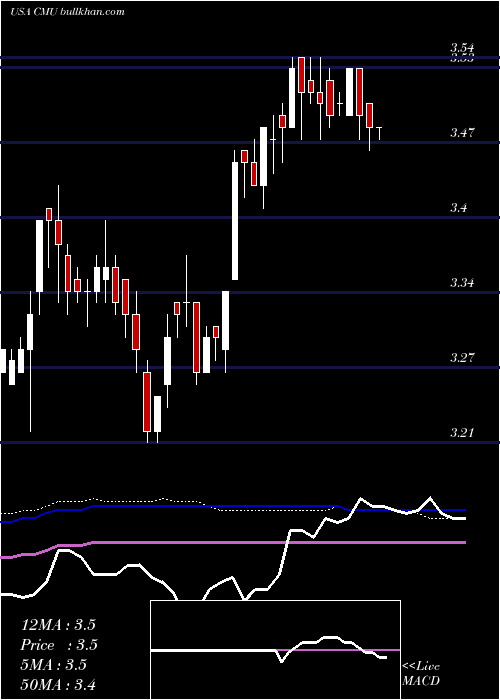
Task: Click the '5MA : 3.5' readout
Action: 54,665
